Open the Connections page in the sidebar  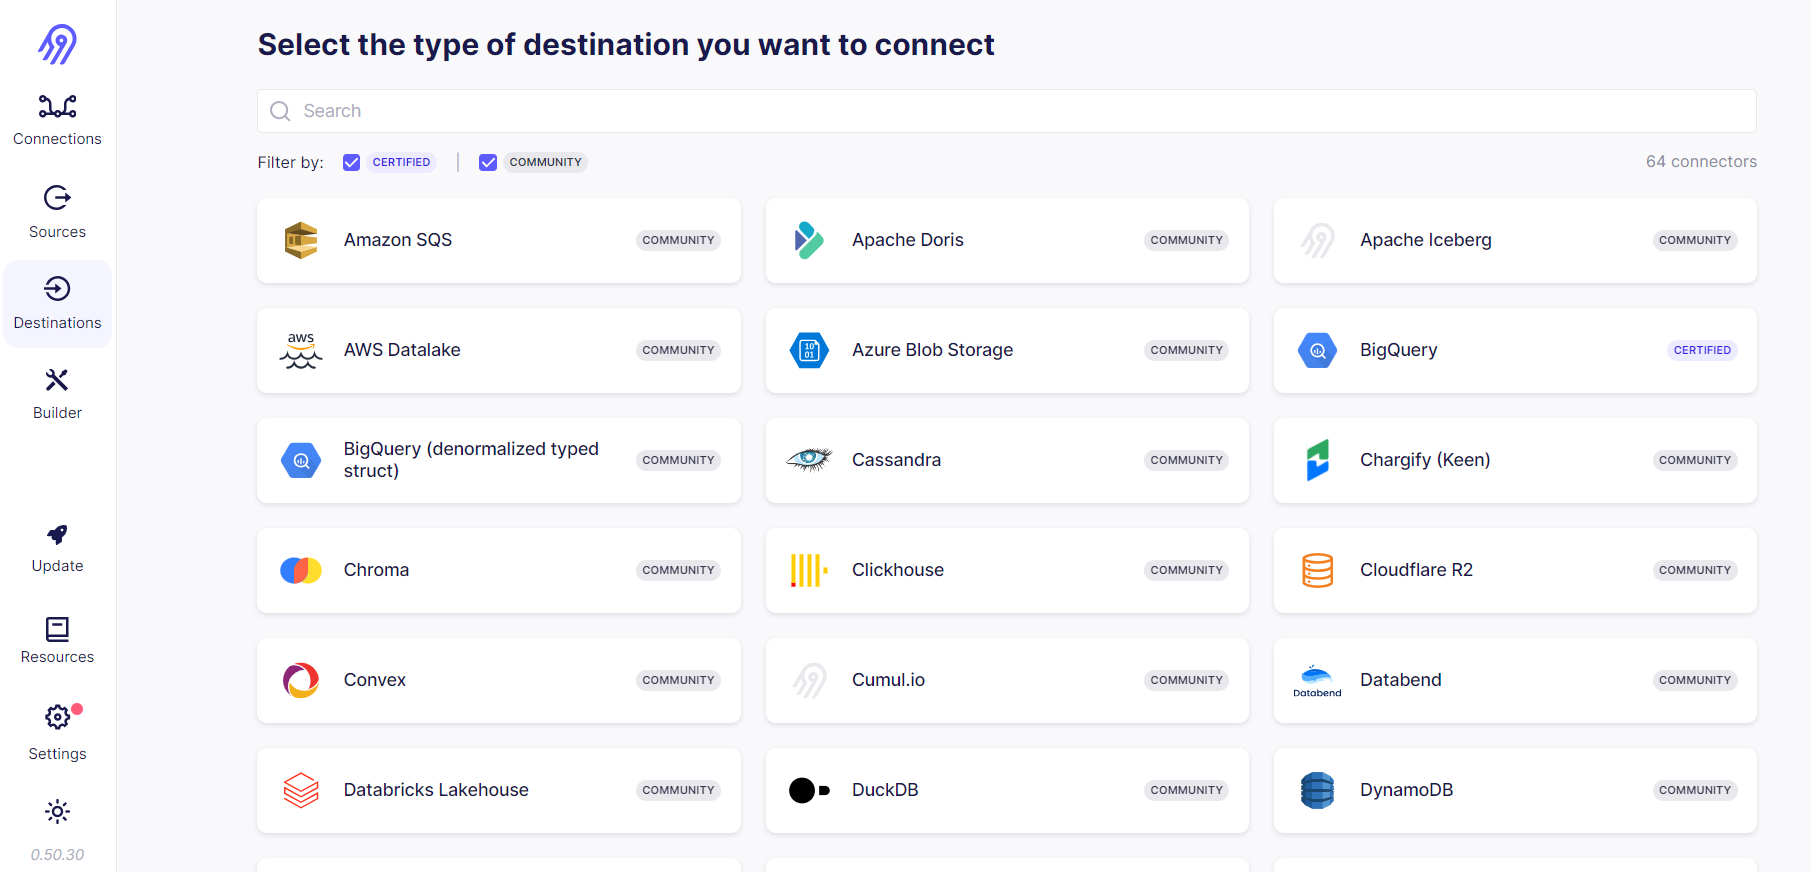[57, 118]
